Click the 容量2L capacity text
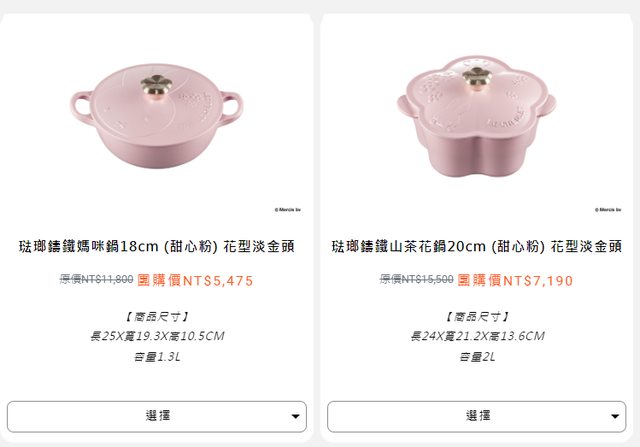Image resolution: width=640 pixels, height=447 pixels. [x=477, y=357]
